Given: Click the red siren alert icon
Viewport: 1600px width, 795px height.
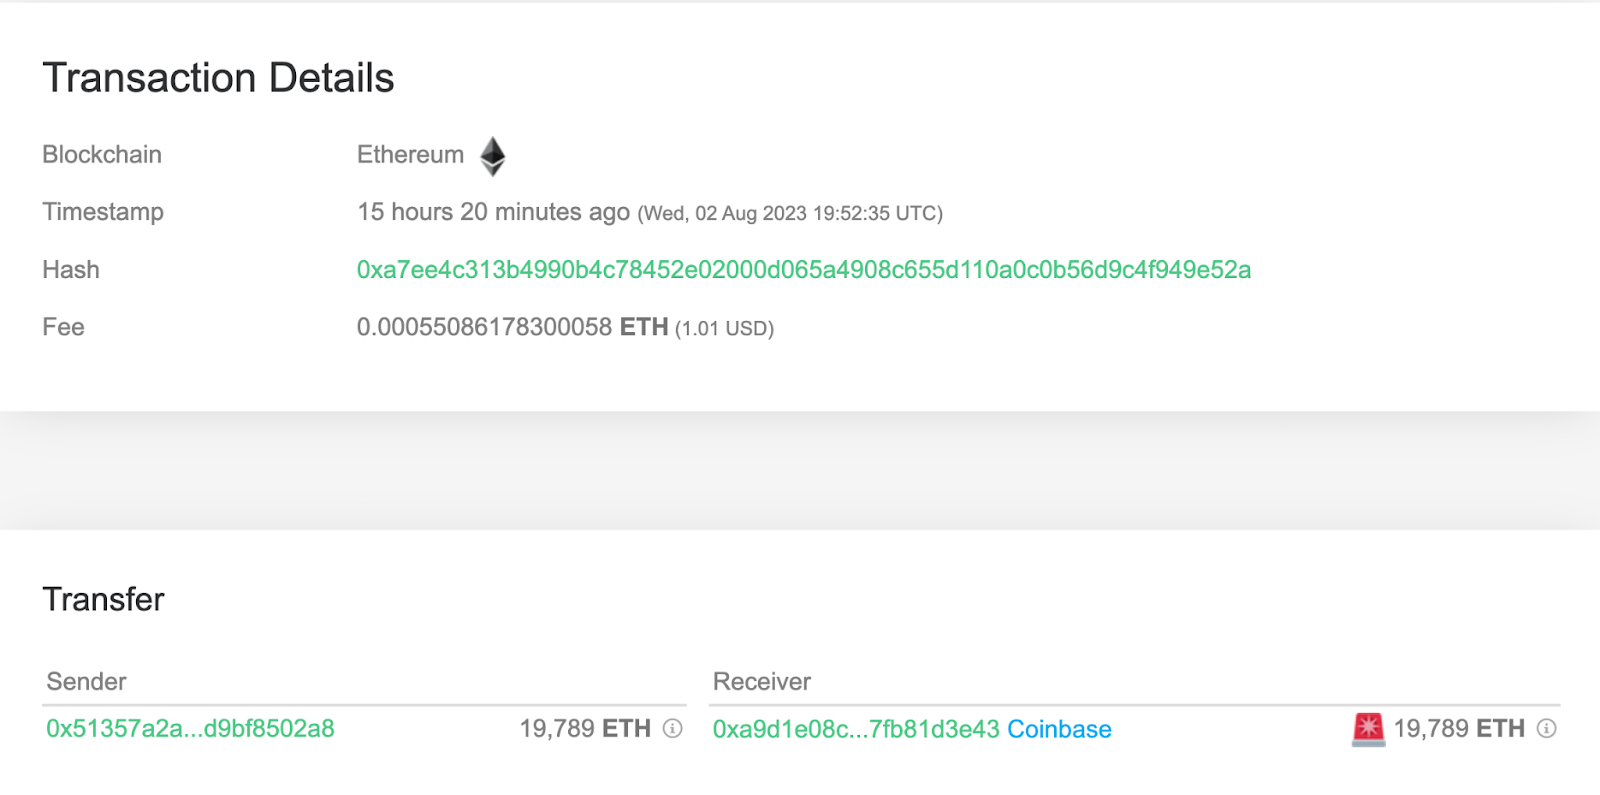Looking at the screenshot, I should coord(1368,729).
